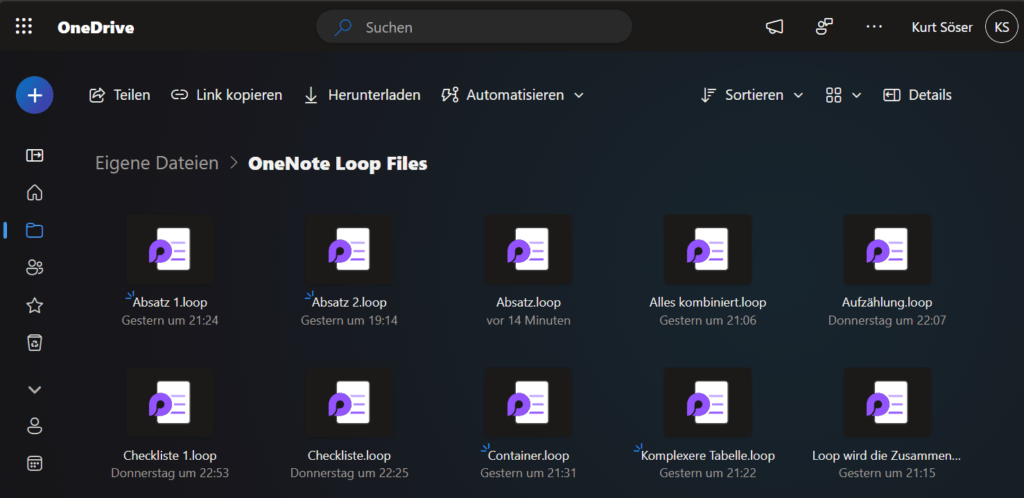Image resolution: width=1024 pixels, height=498 pixels.
Task: Click the Absatz 1.loop file name
Action: (x=170, y=302)
